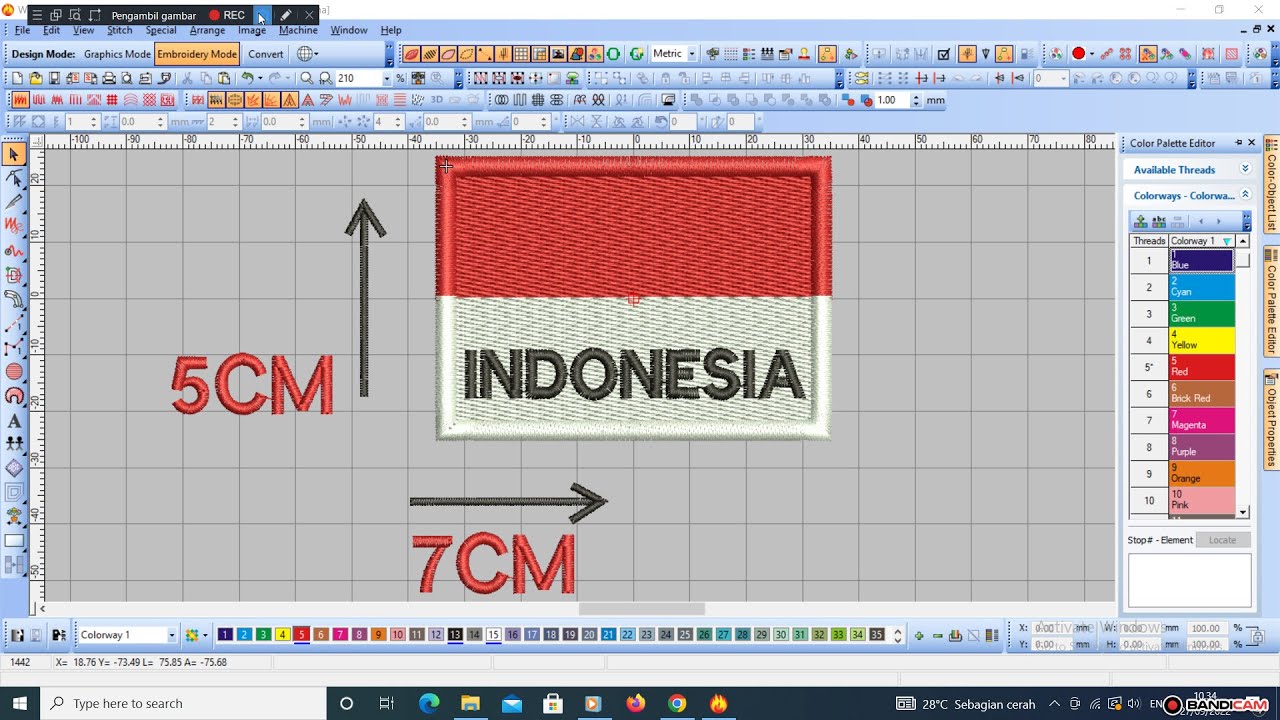Click the 1.00 mm offset input field
The height and width of the screenshot is (720, 1280).
click(891, 100)
